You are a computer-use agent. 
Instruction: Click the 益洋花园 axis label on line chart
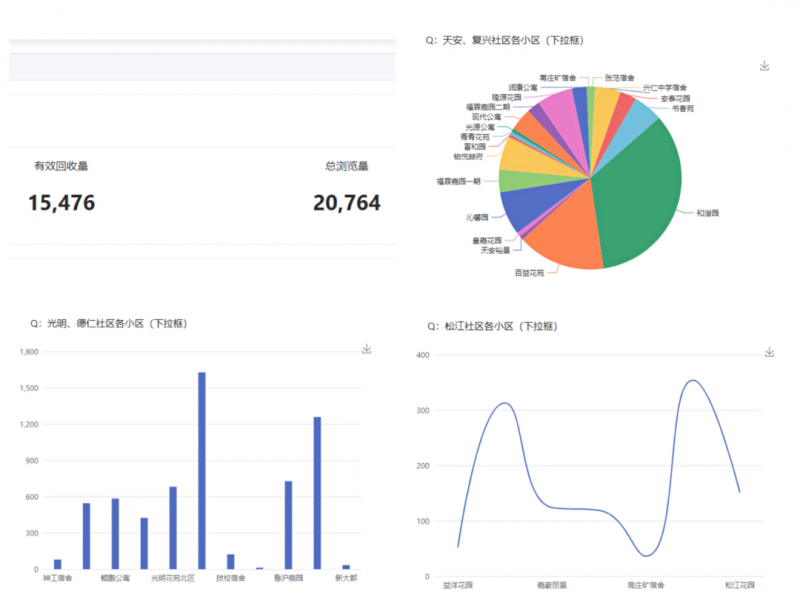click(x=456, y=585)
